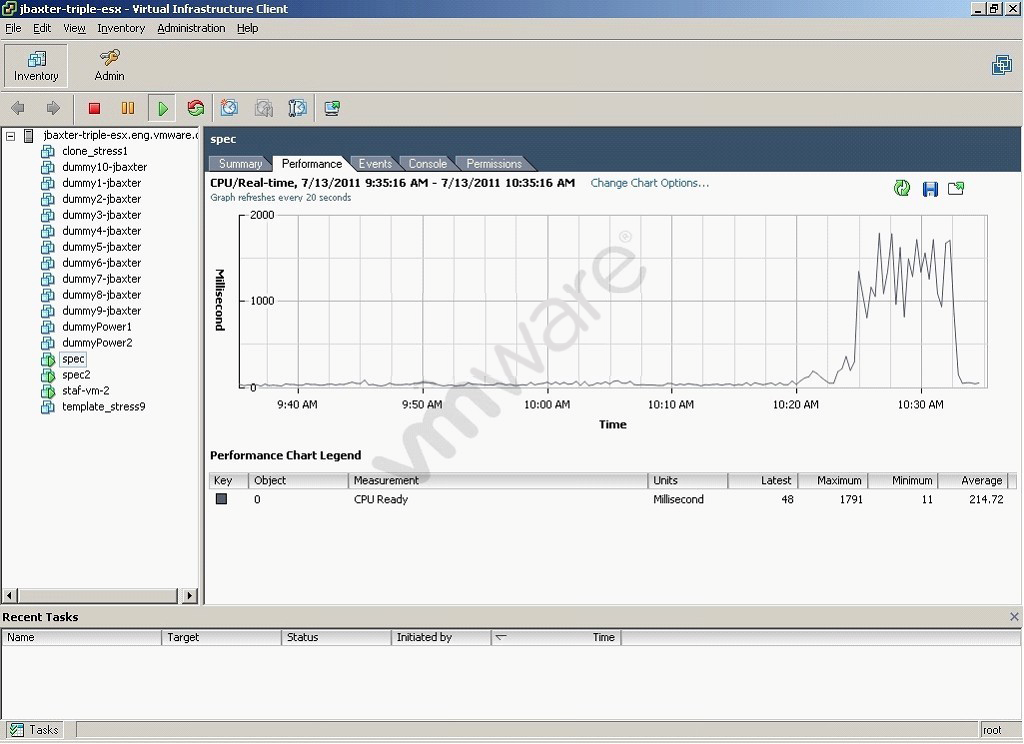The height and width of the screenshot is (744, 1024).
Task: Open the View menu
Action: (74, 28)
